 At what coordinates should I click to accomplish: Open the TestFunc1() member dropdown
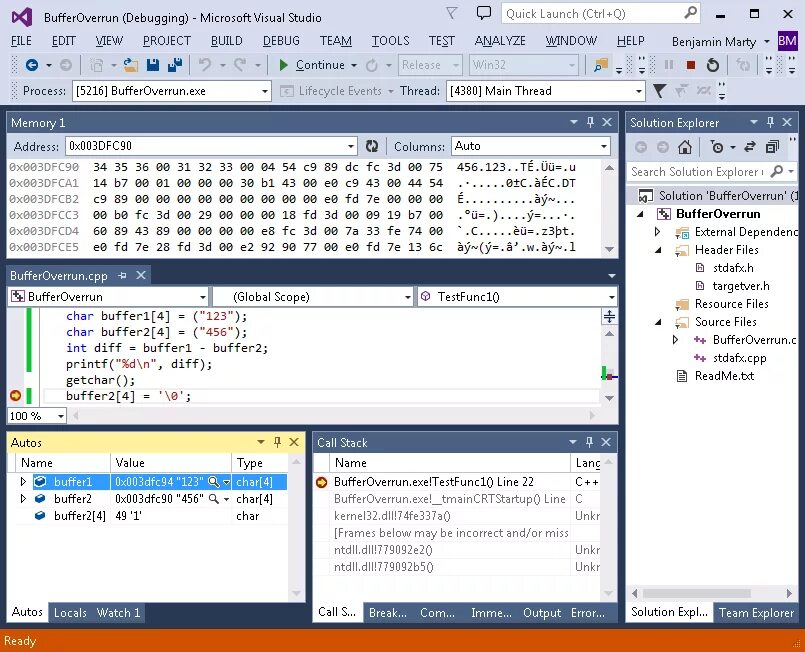(611, 297)
